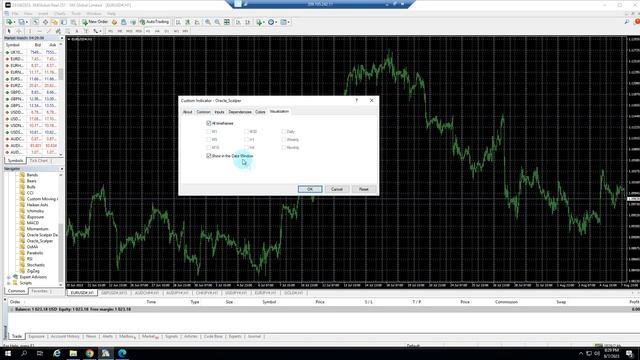Open the Periods clock dropdown

[272, 22]
